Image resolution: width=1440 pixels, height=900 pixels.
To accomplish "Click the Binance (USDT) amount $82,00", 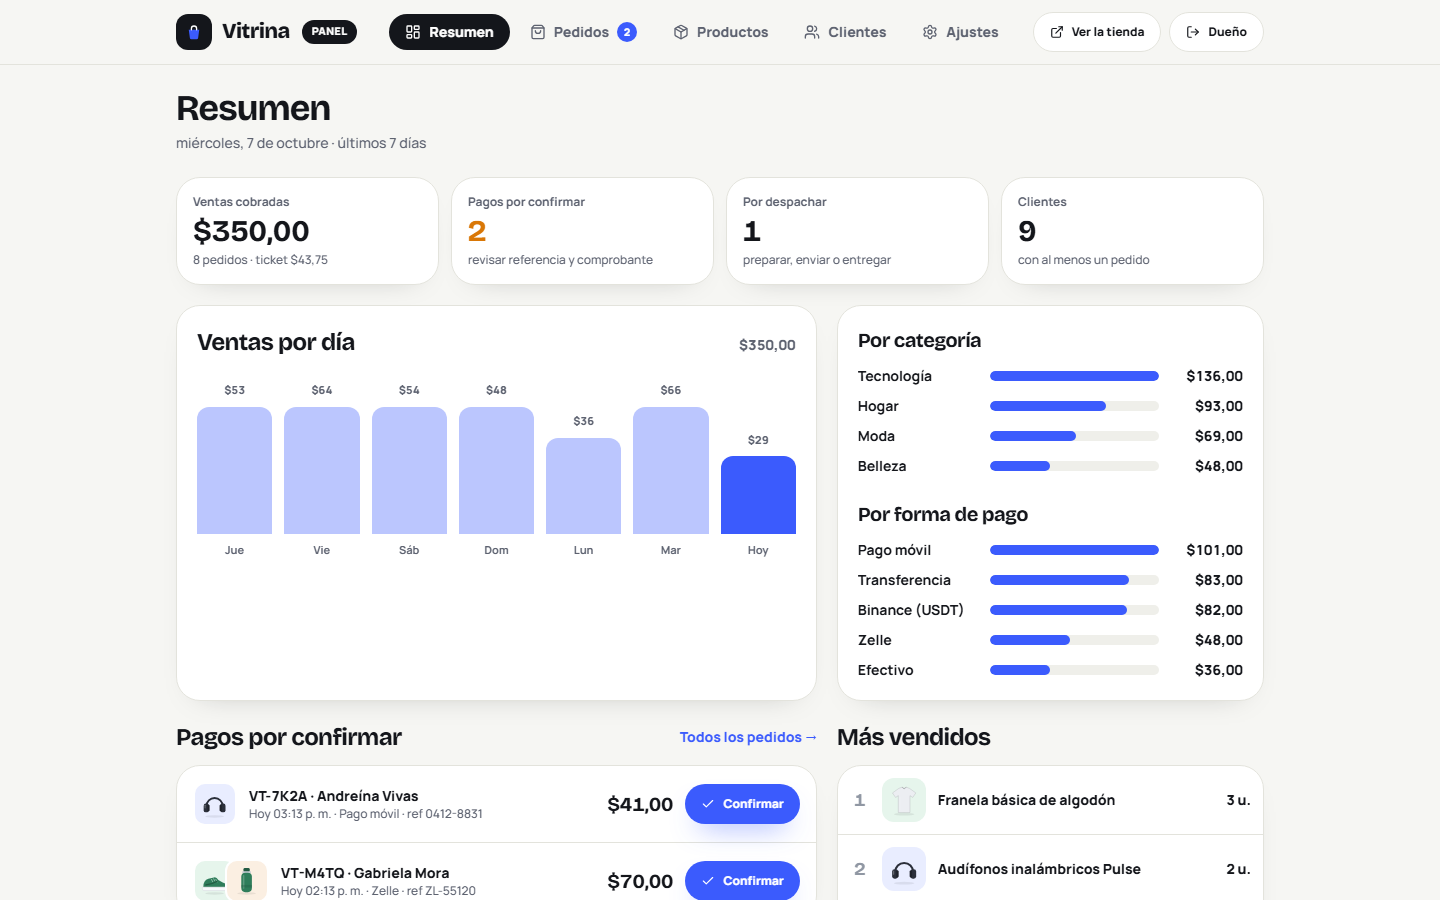I will (x=1218, y=610).
